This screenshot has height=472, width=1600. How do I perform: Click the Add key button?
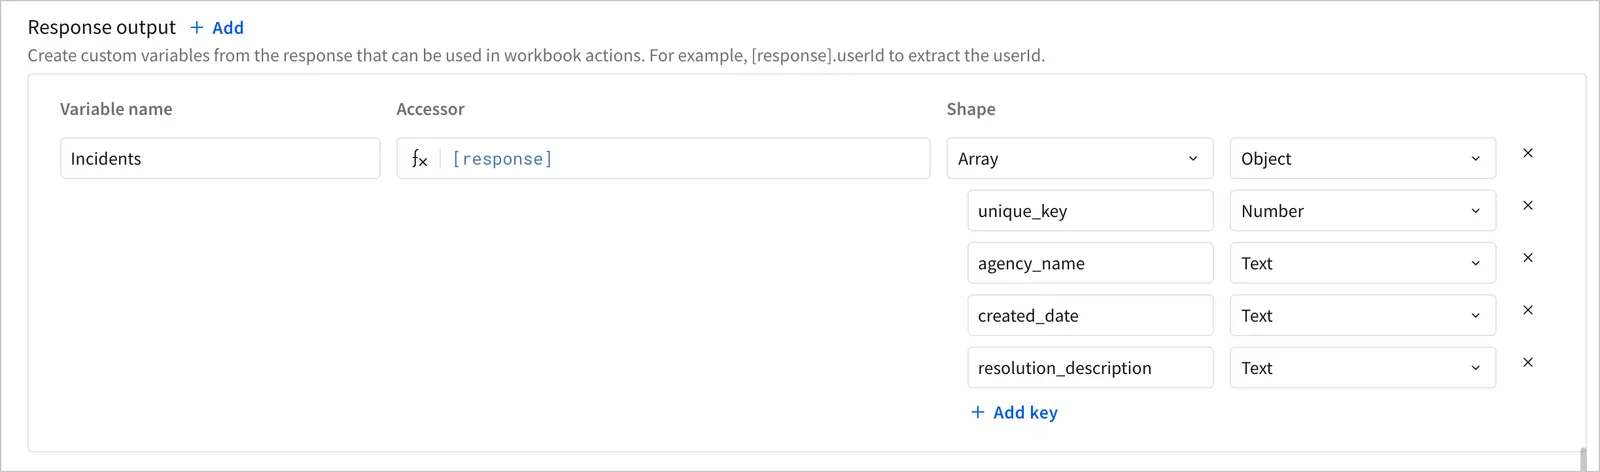(1014, 412)
